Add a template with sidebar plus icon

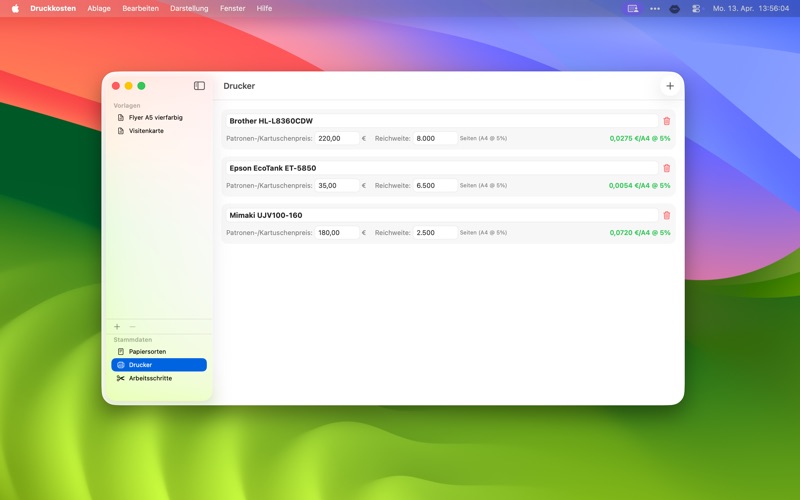pos(117,327)
